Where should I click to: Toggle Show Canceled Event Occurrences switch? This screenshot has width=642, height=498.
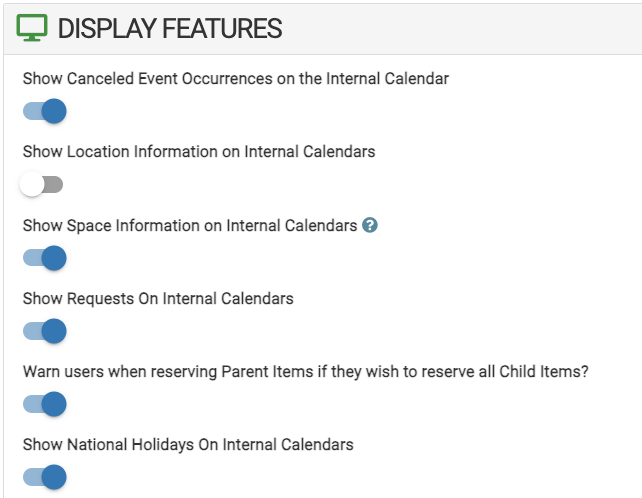coord(44,111)
